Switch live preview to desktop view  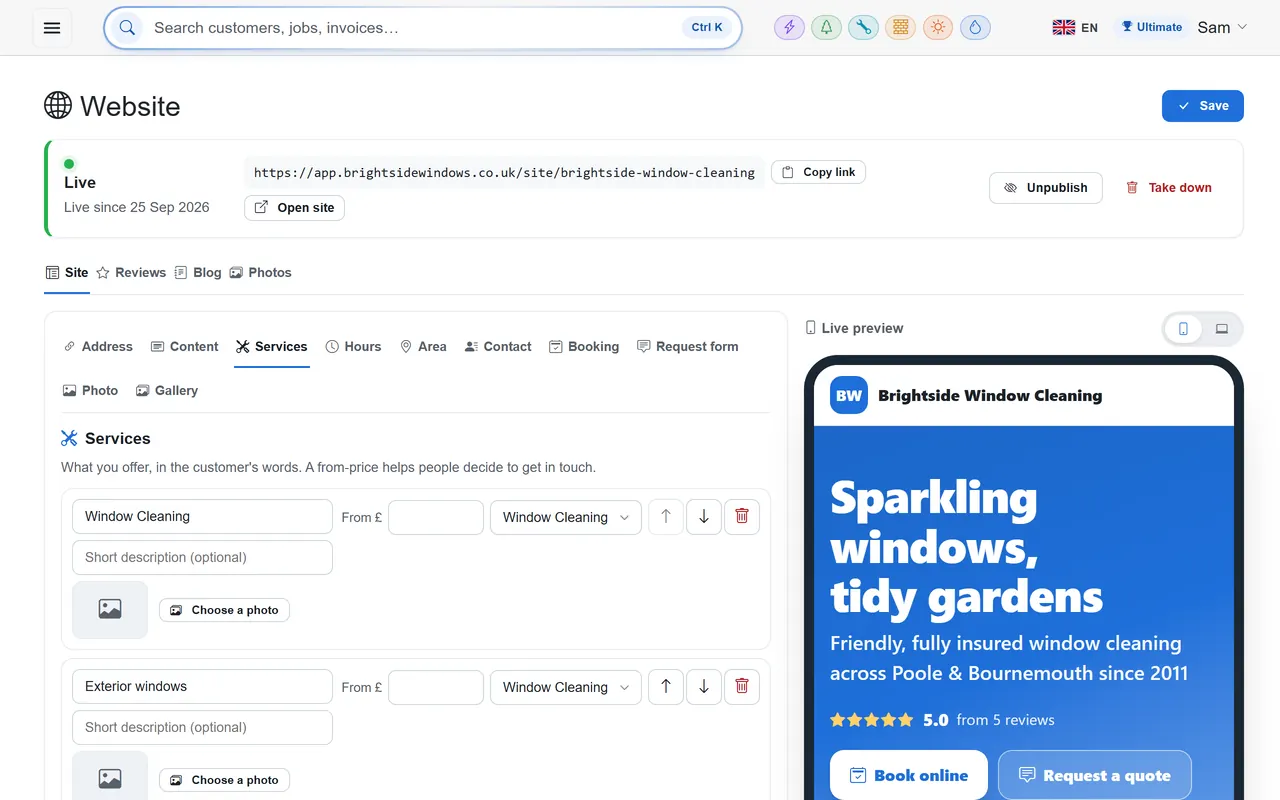pyautogui.click(x=1222, y=328)
